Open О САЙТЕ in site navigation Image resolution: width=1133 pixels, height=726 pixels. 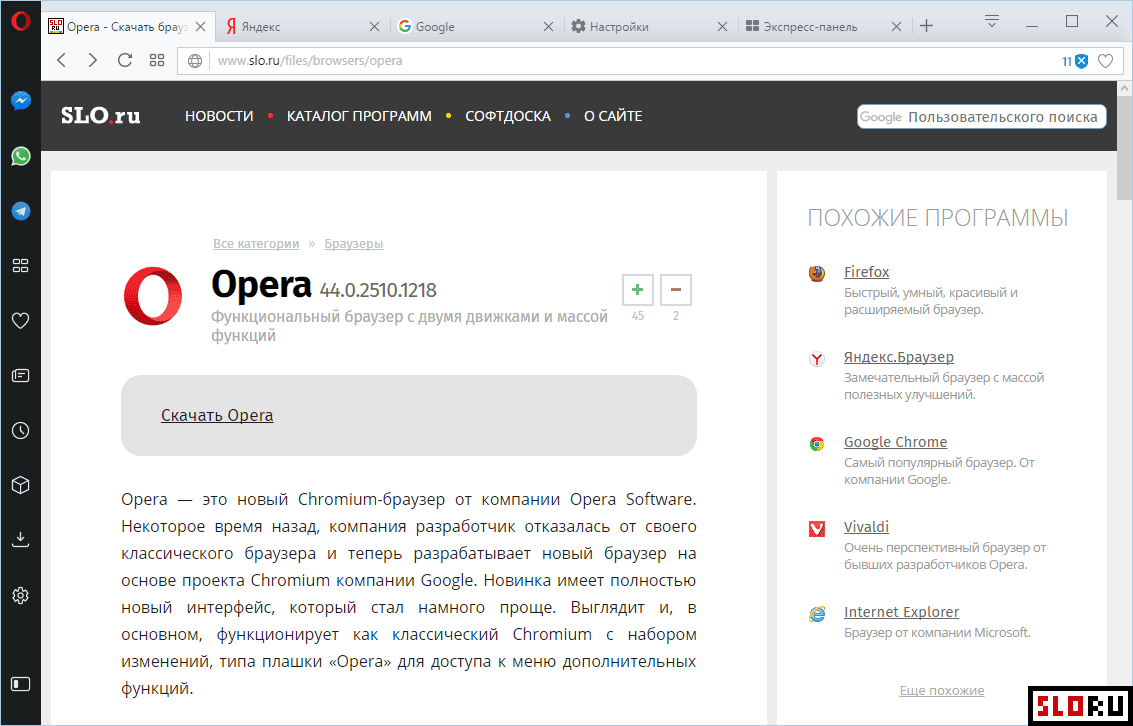click(613, 116)
